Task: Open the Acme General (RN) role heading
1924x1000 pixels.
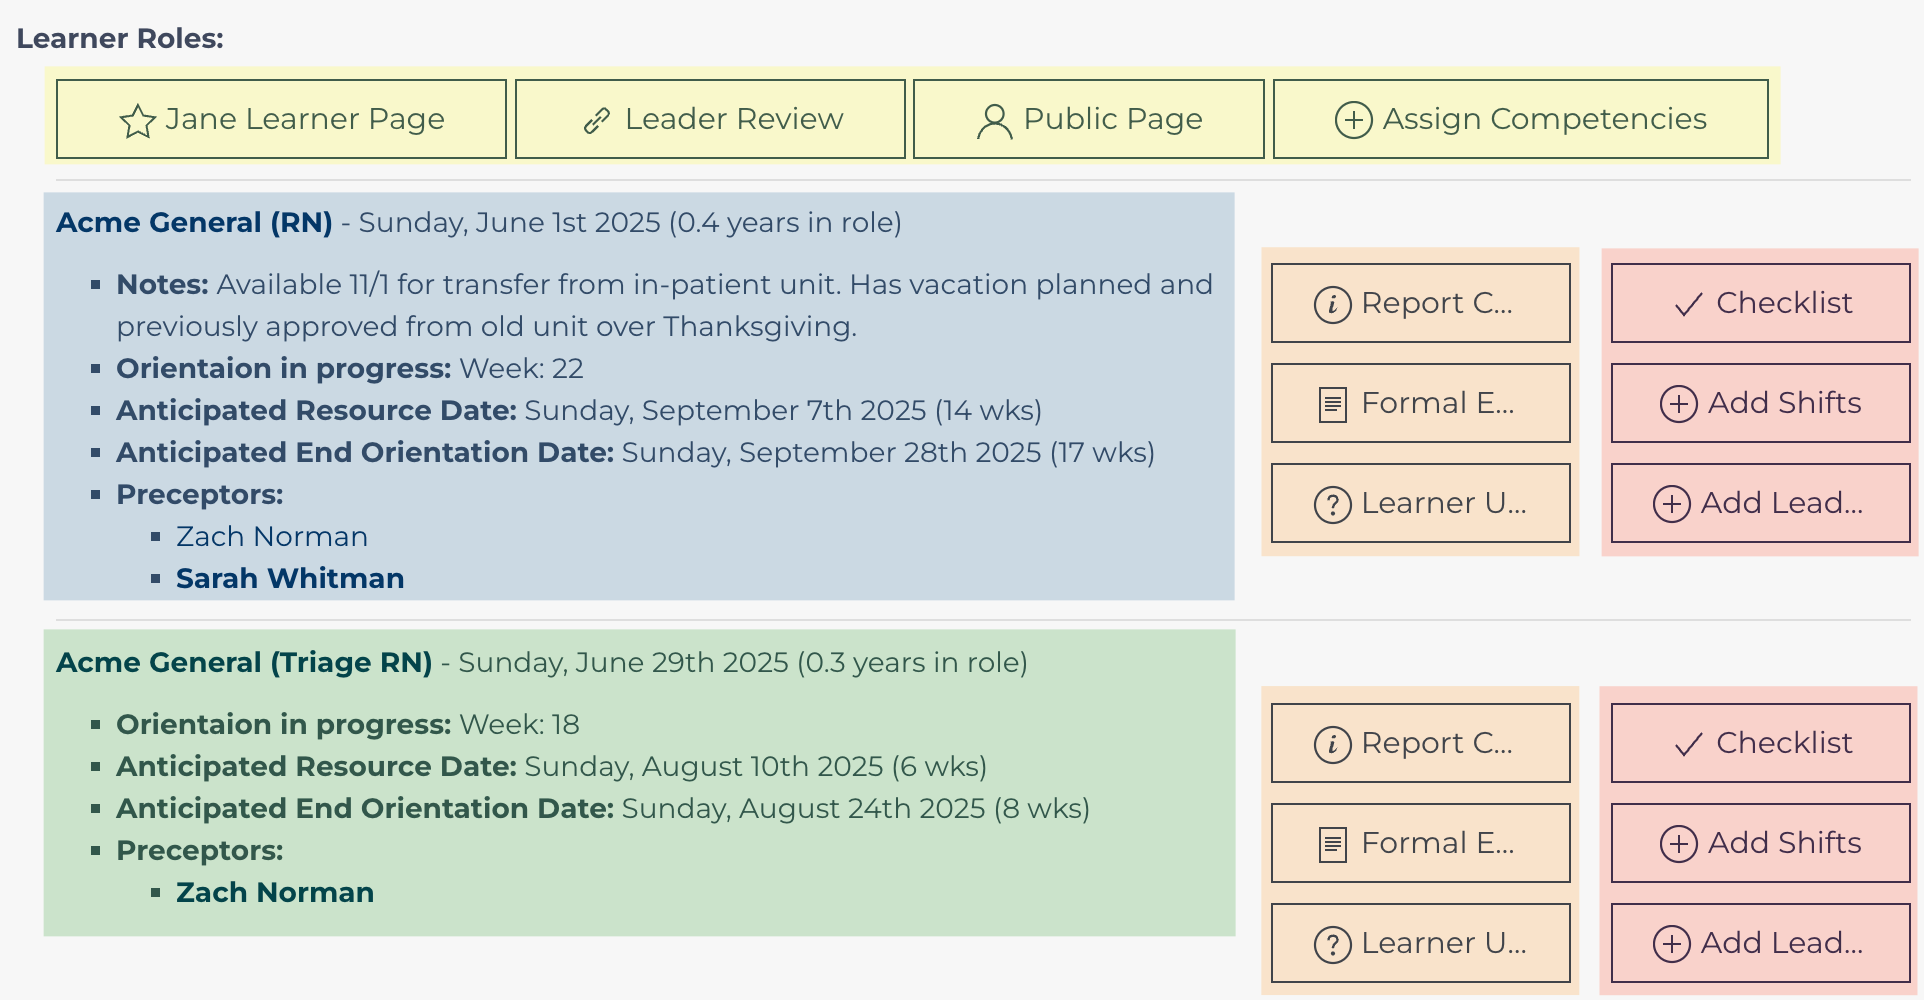Action: [x=194, y=223]
